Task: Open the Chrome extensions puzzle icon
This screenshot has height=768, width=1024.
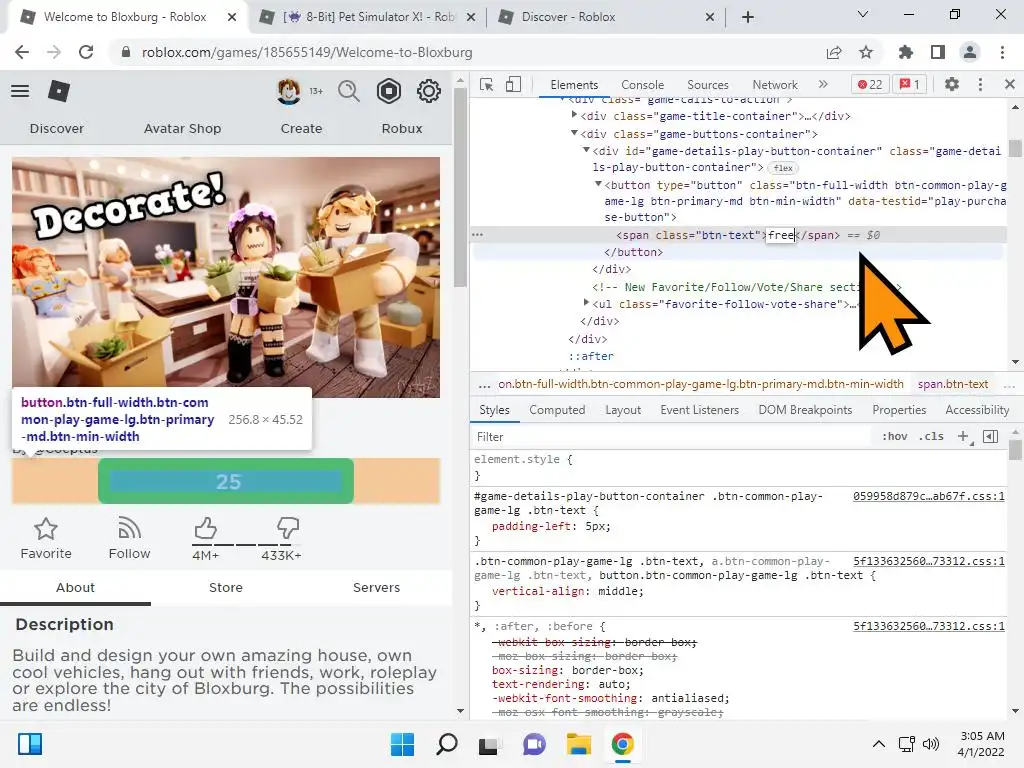Action: click(906, 52)
